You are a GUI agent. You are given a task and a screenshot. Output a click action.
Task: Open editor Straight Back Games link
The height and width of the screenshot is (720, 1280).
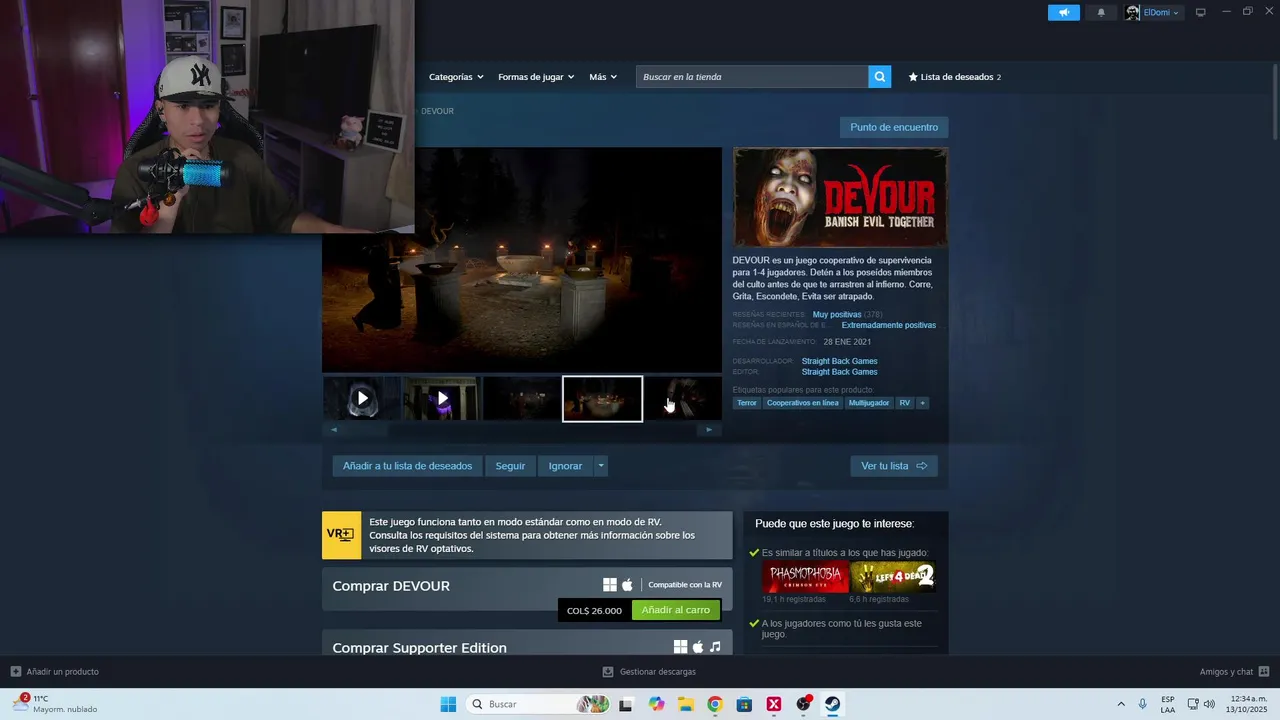(839, 372)
